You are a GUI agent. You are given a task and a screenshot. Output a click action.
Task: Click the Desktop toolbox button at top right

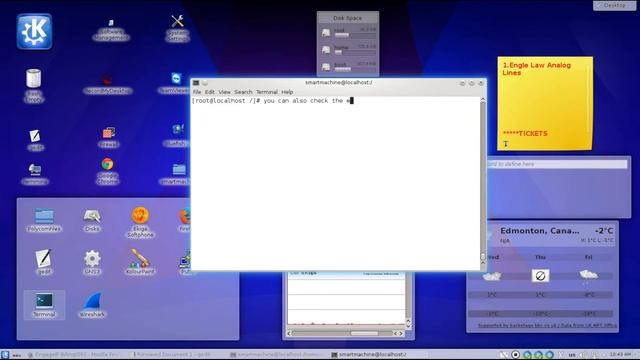614,5
